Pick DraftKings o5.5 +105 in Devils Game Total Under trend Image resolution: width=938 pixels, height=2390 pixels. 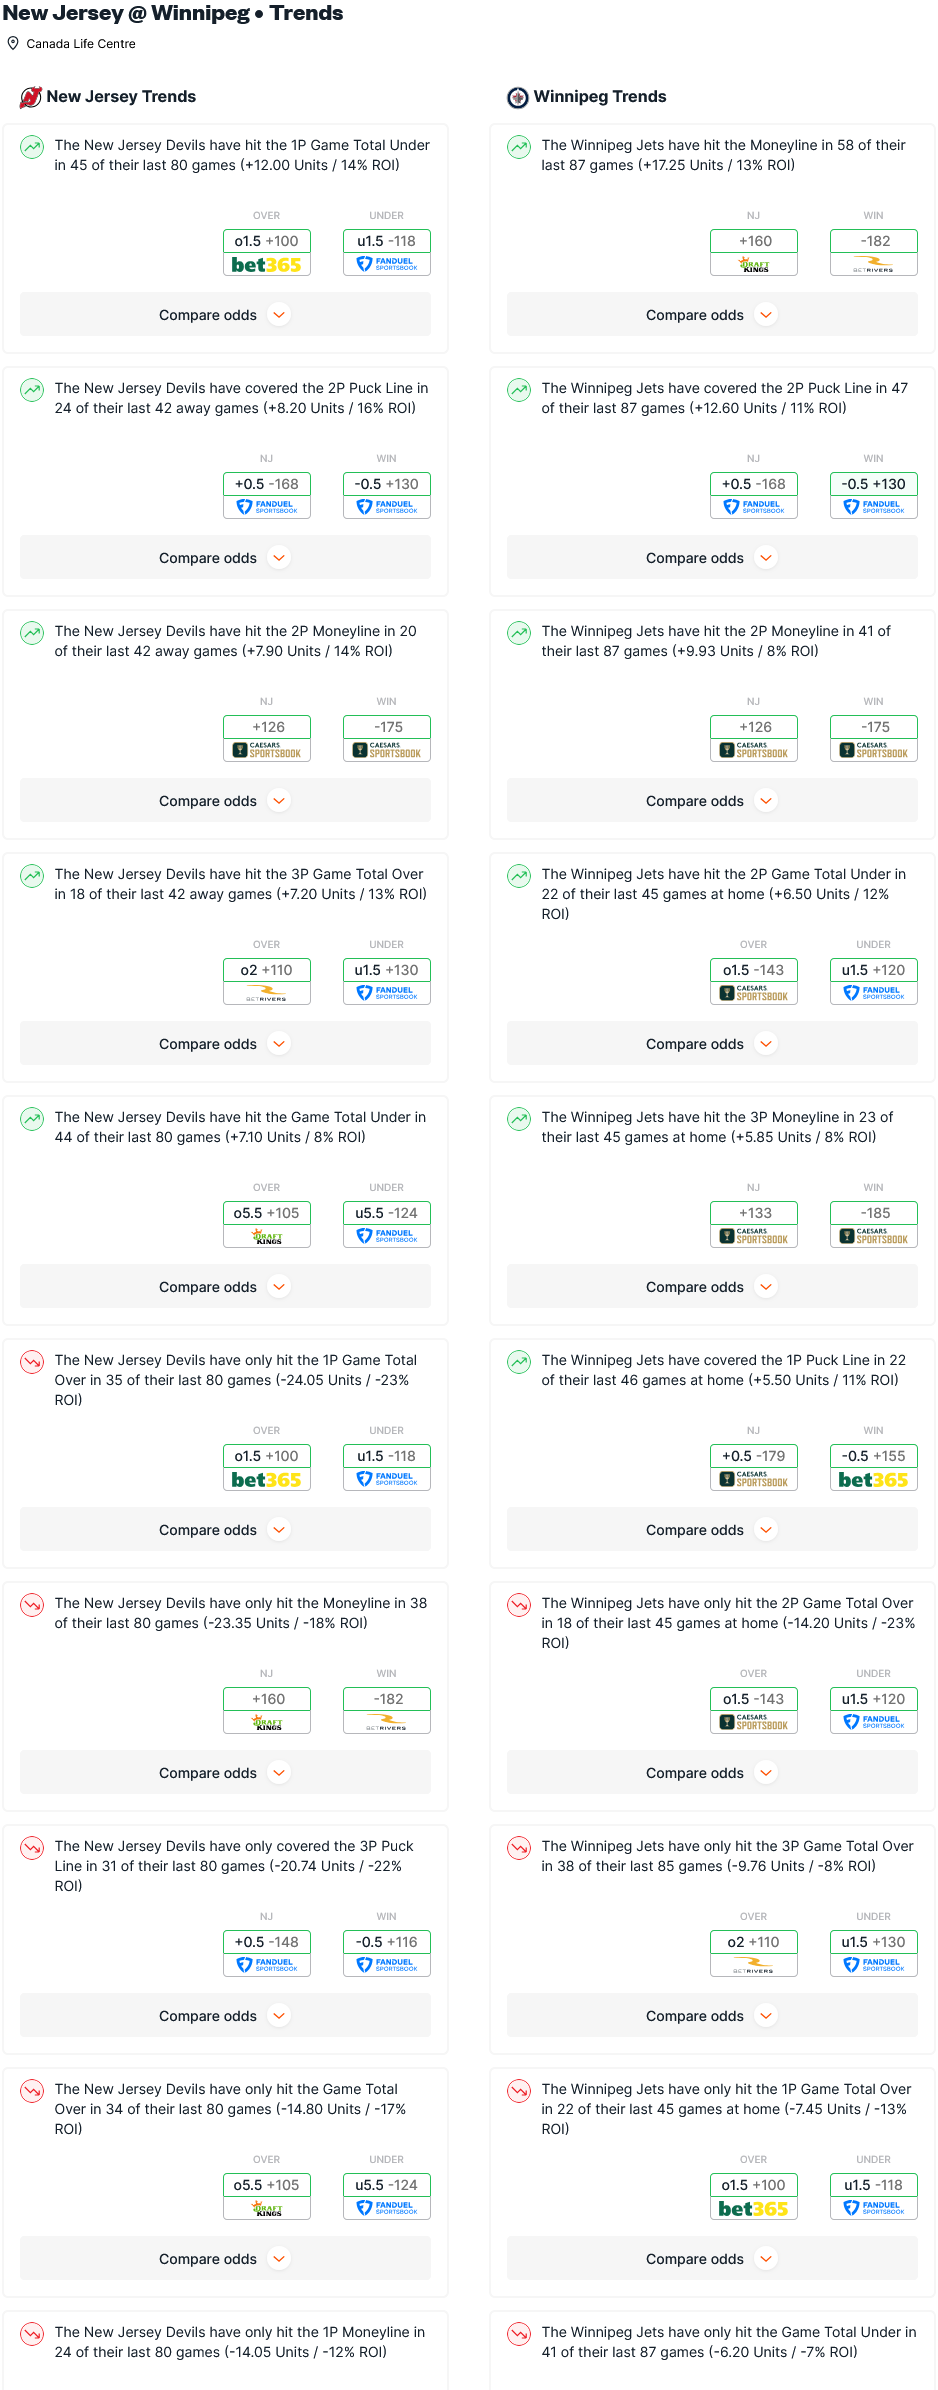(267, 1224)
